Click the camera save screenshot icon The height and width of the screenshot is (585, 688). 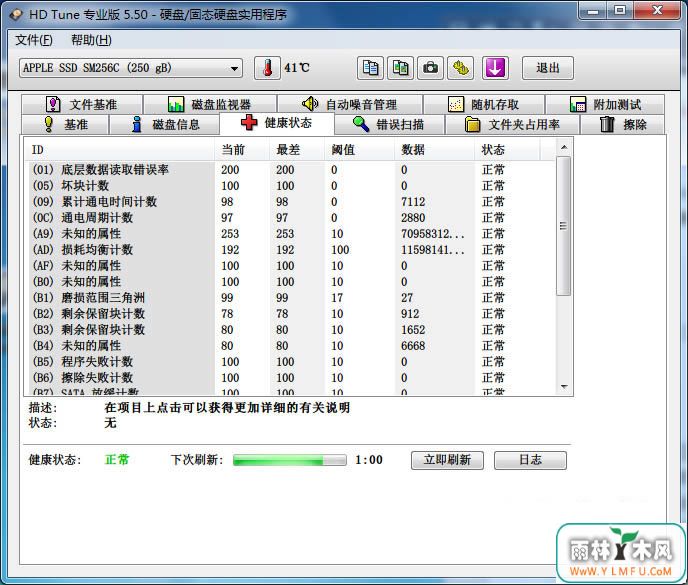(430, 68)
